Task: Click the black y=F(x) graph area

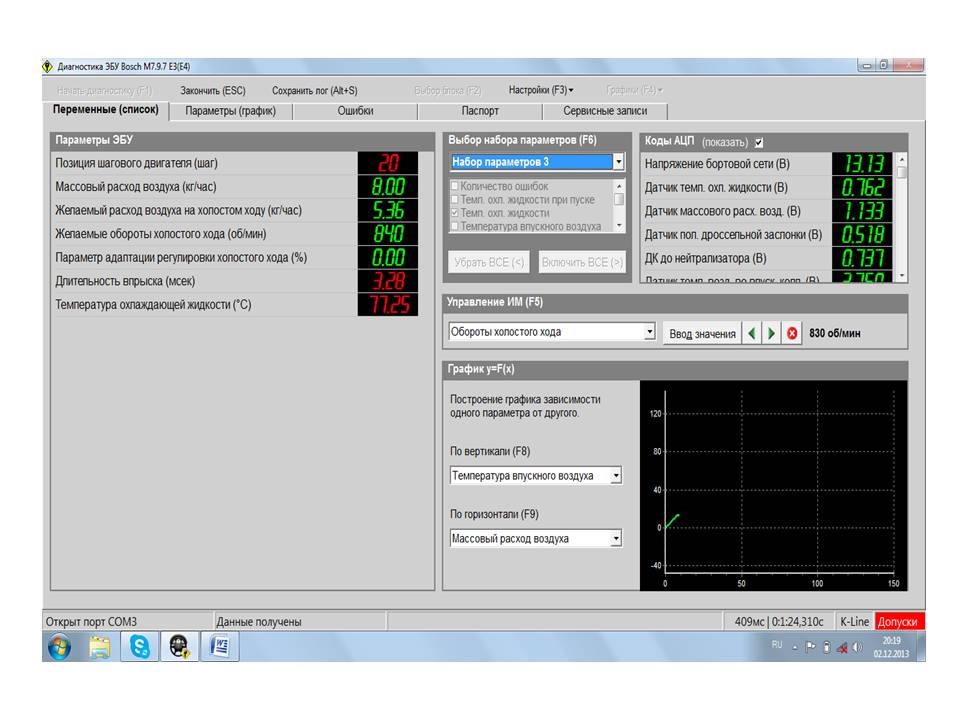Action: tap(773, 485)
